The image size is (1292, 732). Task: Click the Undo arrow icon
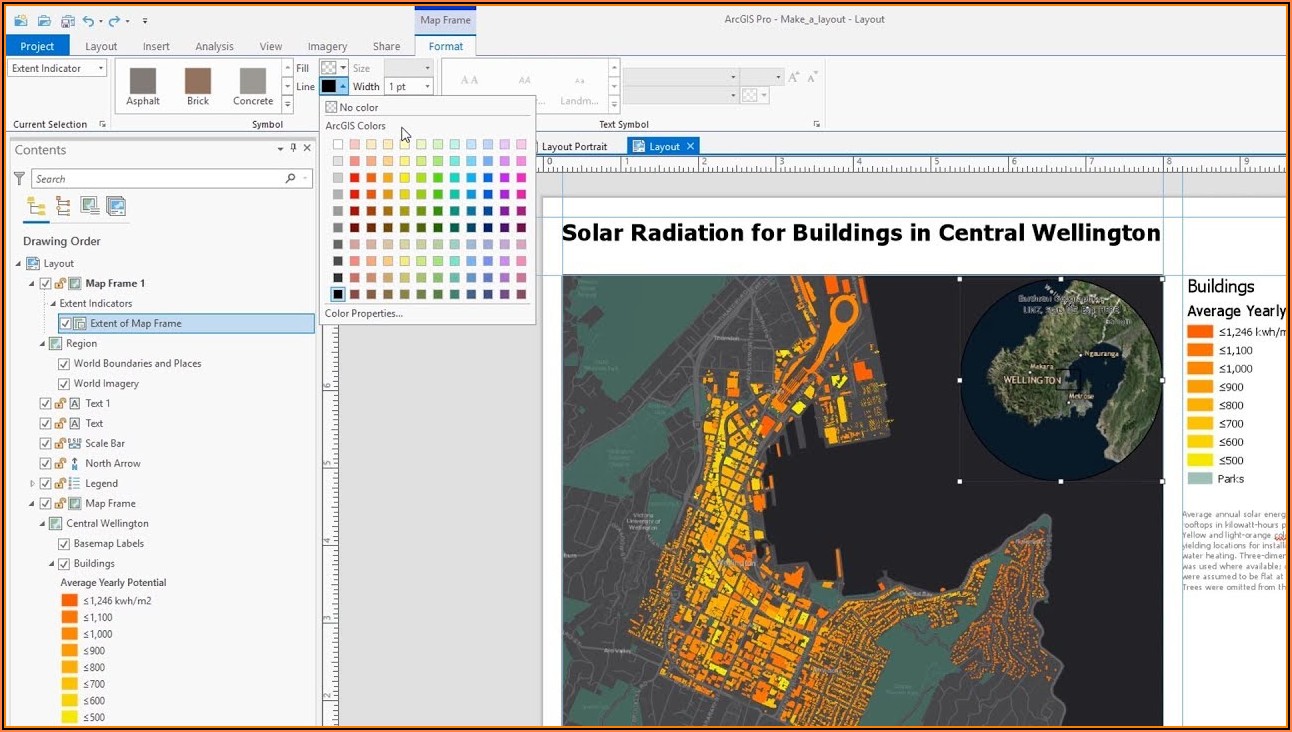[89, 20]
